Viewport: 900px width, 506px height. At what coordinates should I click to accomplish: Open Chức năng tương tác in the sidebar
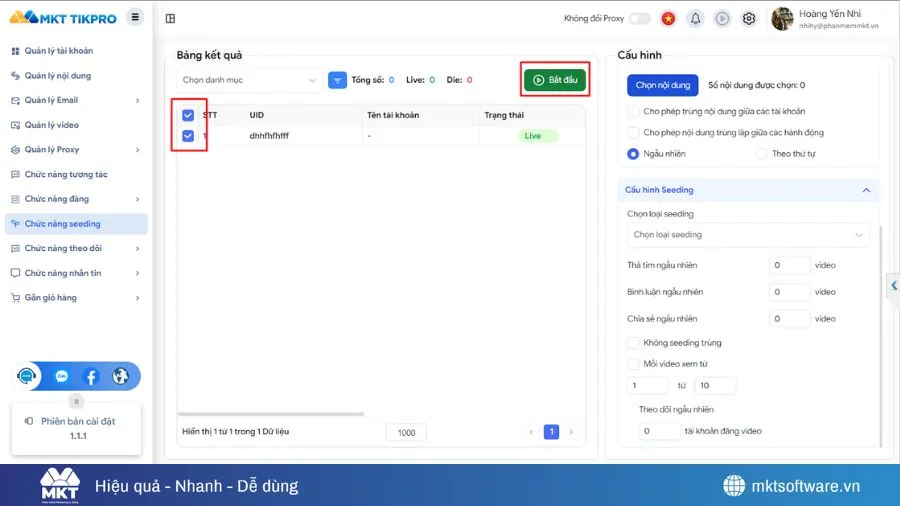pos(76,174)
